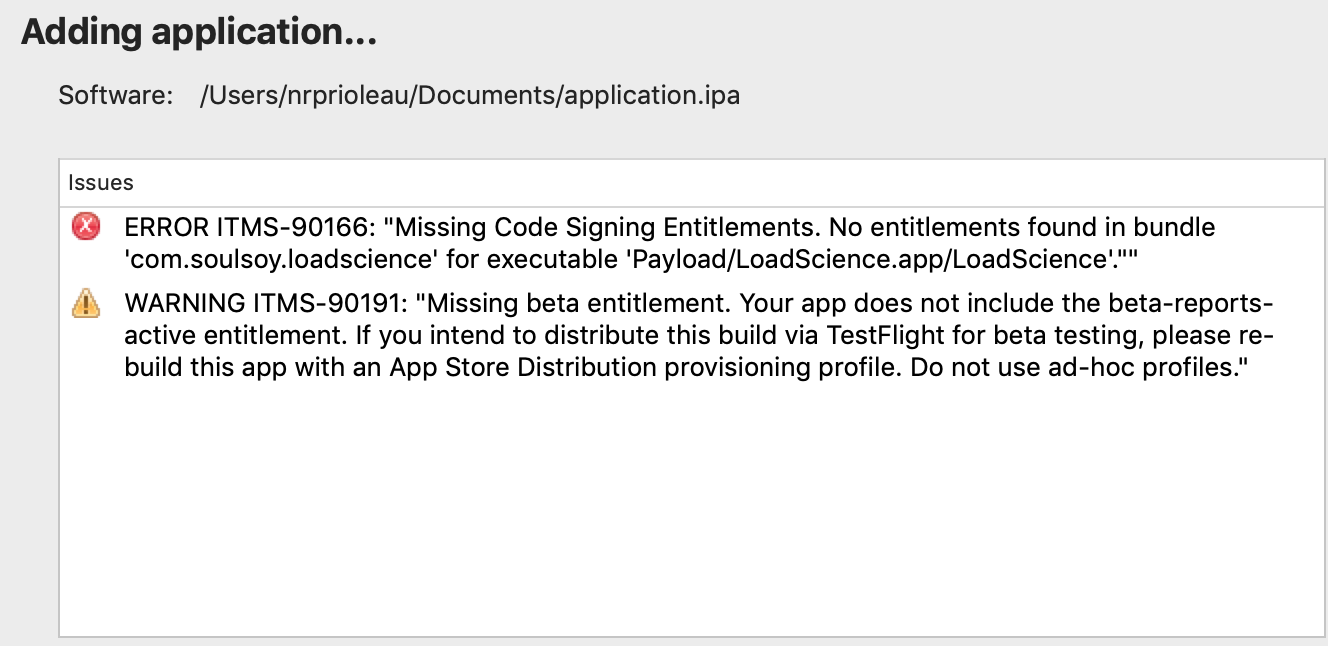
Task: Click the /Users/nrprioleau/Documents folder path portion
Action: (380, 96)
